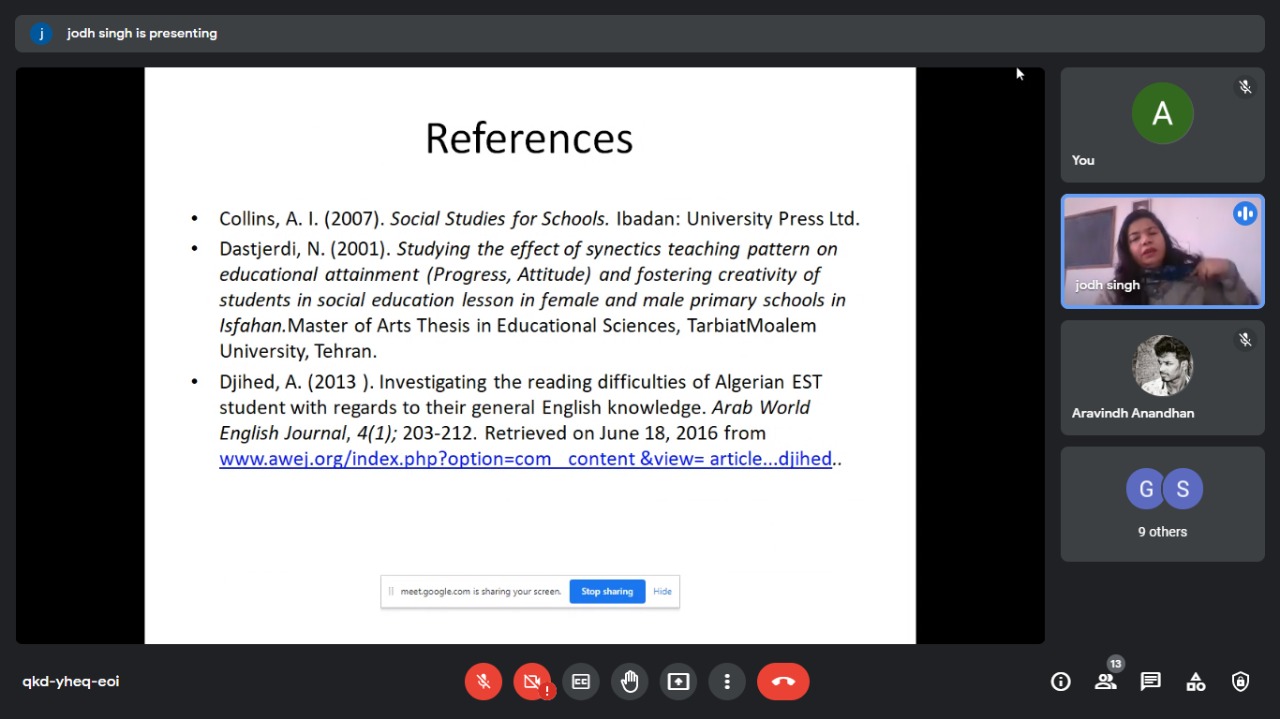Viewport: 1280px width, 719px height.
Task: Click the Djihed, A. (2013) reference
Action: (x=530, y=420)
